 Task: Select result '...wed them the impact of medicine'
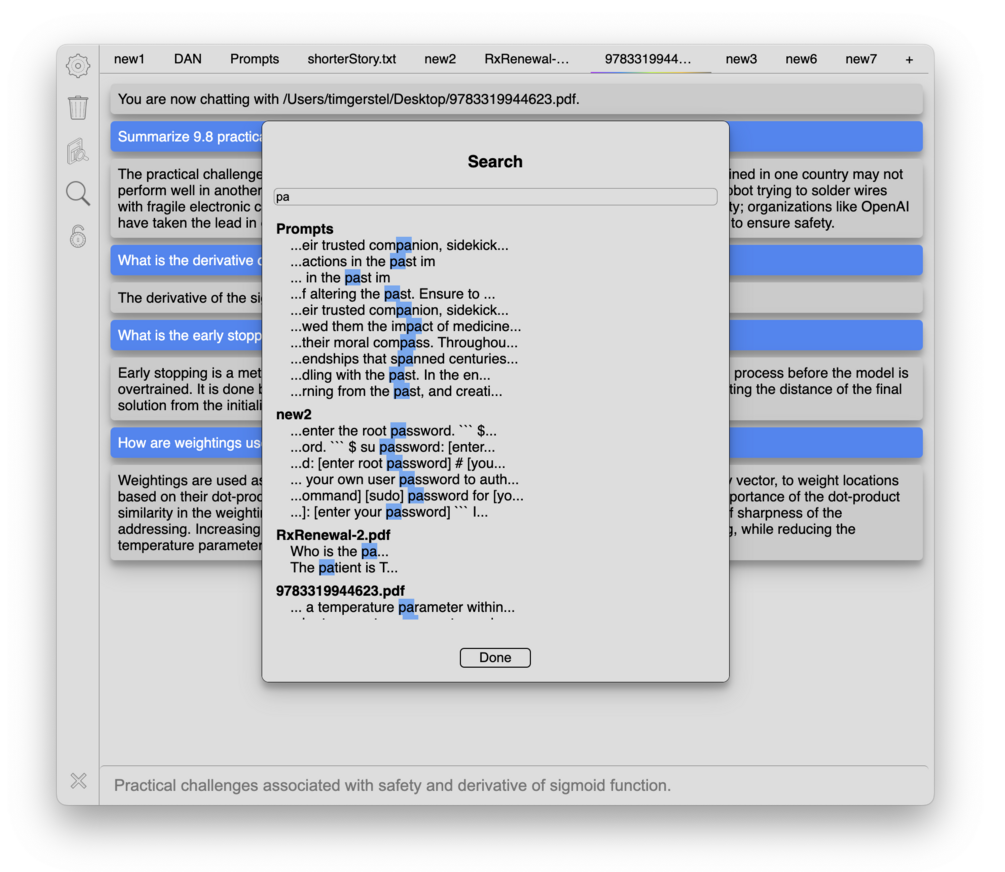point(405,326)
